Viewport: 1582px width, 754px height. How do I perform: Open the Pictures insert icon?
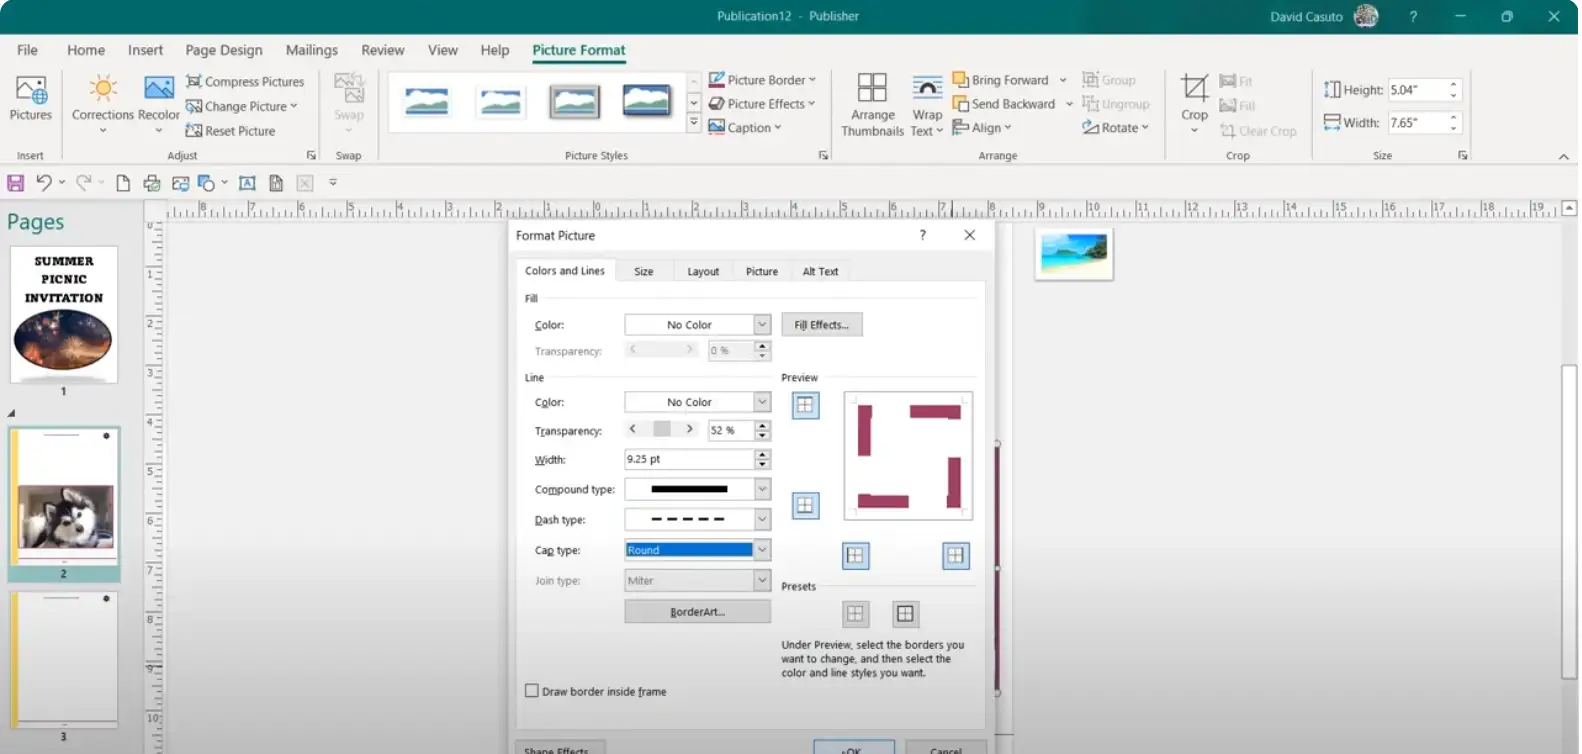click(x=30, y=92)
